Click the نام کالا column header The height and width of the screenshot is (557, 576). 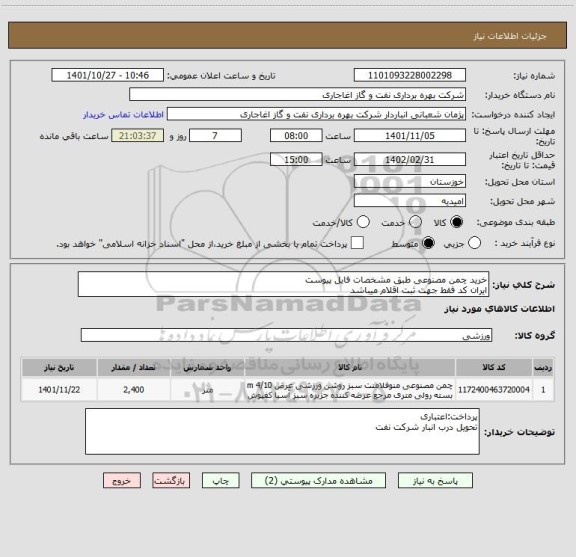tap(350, 367)
